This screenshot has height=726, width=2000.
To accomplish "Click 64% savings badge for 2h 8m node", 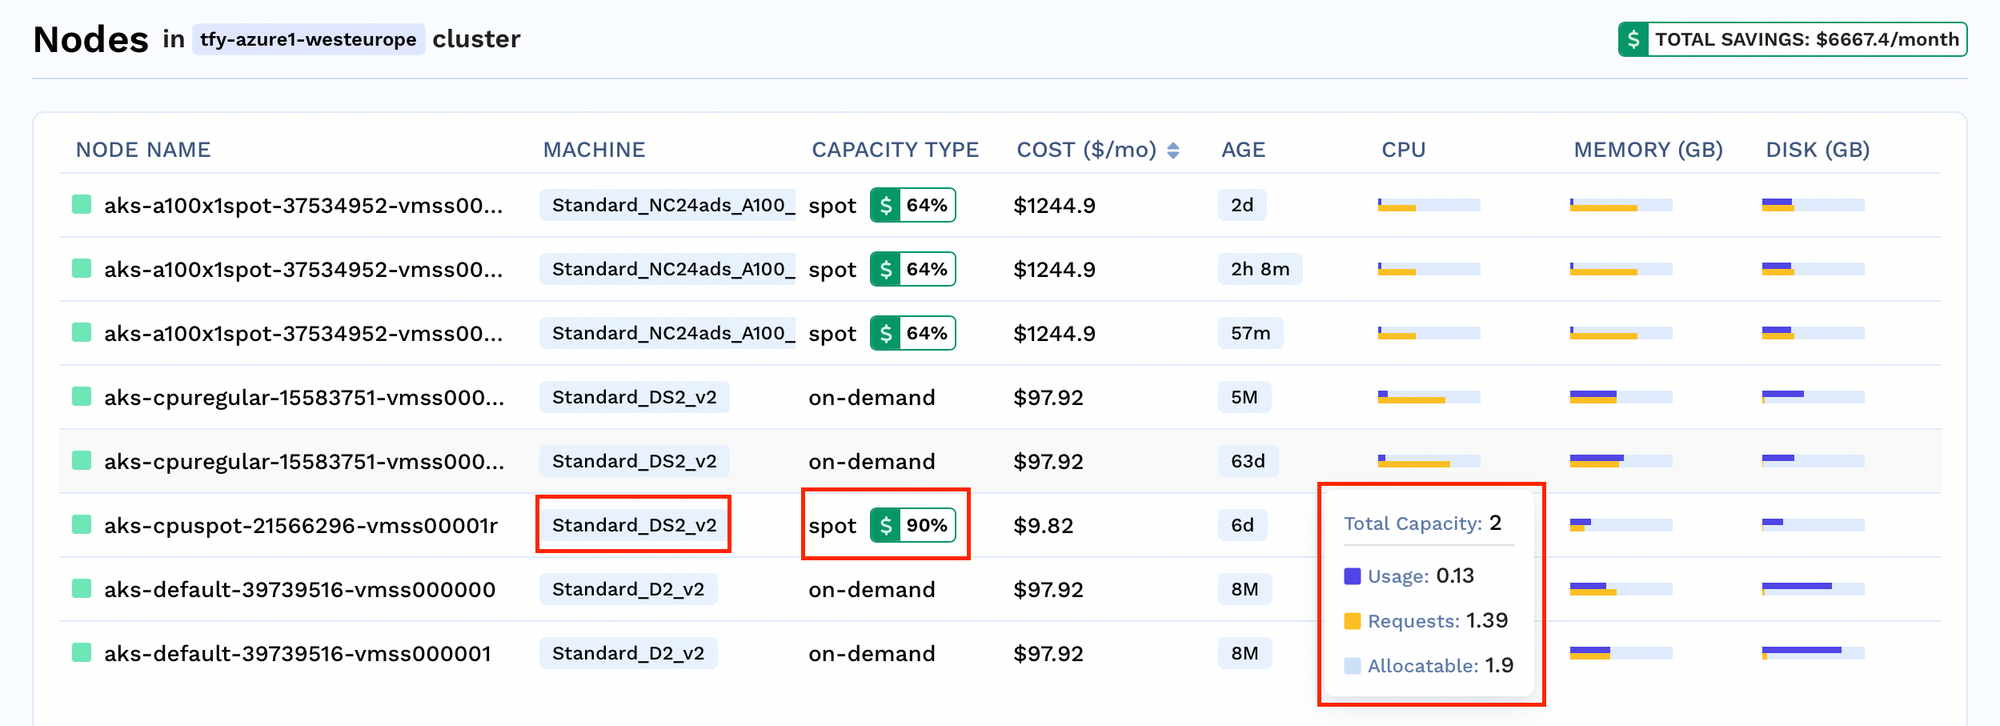I will (x=912, y=269).
